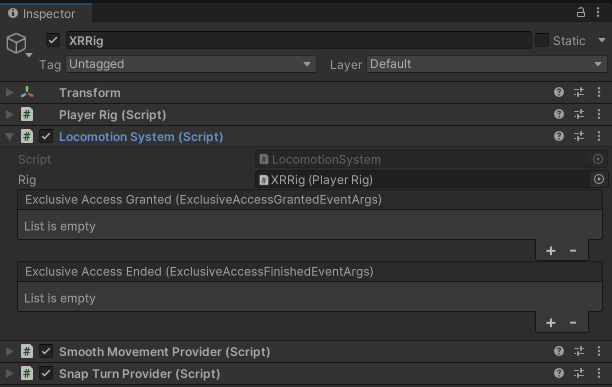612x387 pixels.
Task: Click the Exclusive Access Granted event header
Action: click(310, 200)
